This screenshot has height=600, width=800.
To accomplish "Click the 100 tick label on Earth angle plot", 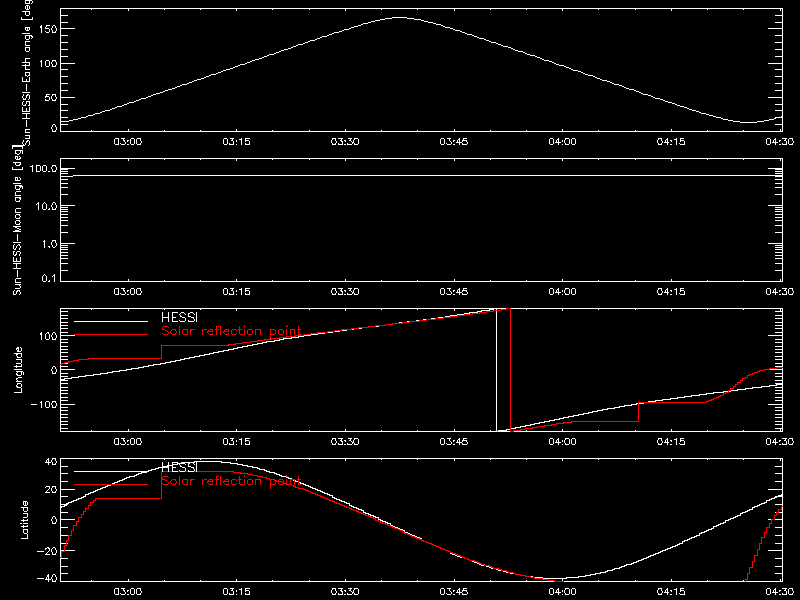I will [47, 63].
